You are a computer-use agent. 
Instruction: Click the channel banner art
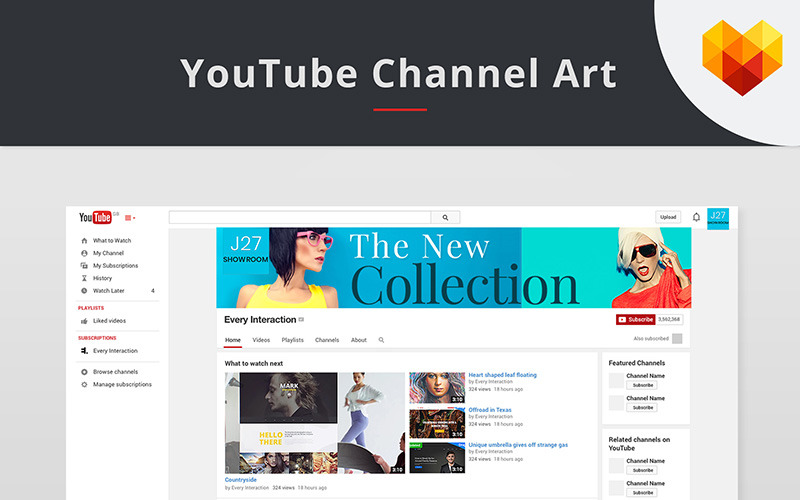454,268
